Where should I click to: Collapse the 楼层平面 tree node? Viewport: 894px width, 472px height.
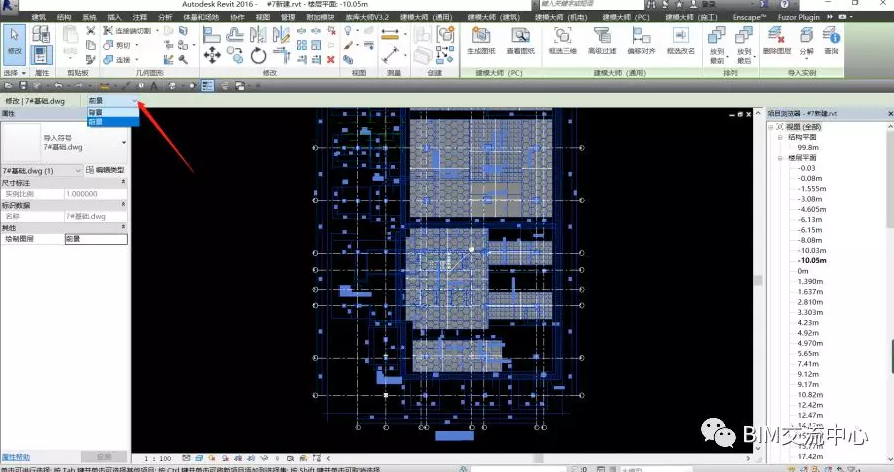pos(782,158)
